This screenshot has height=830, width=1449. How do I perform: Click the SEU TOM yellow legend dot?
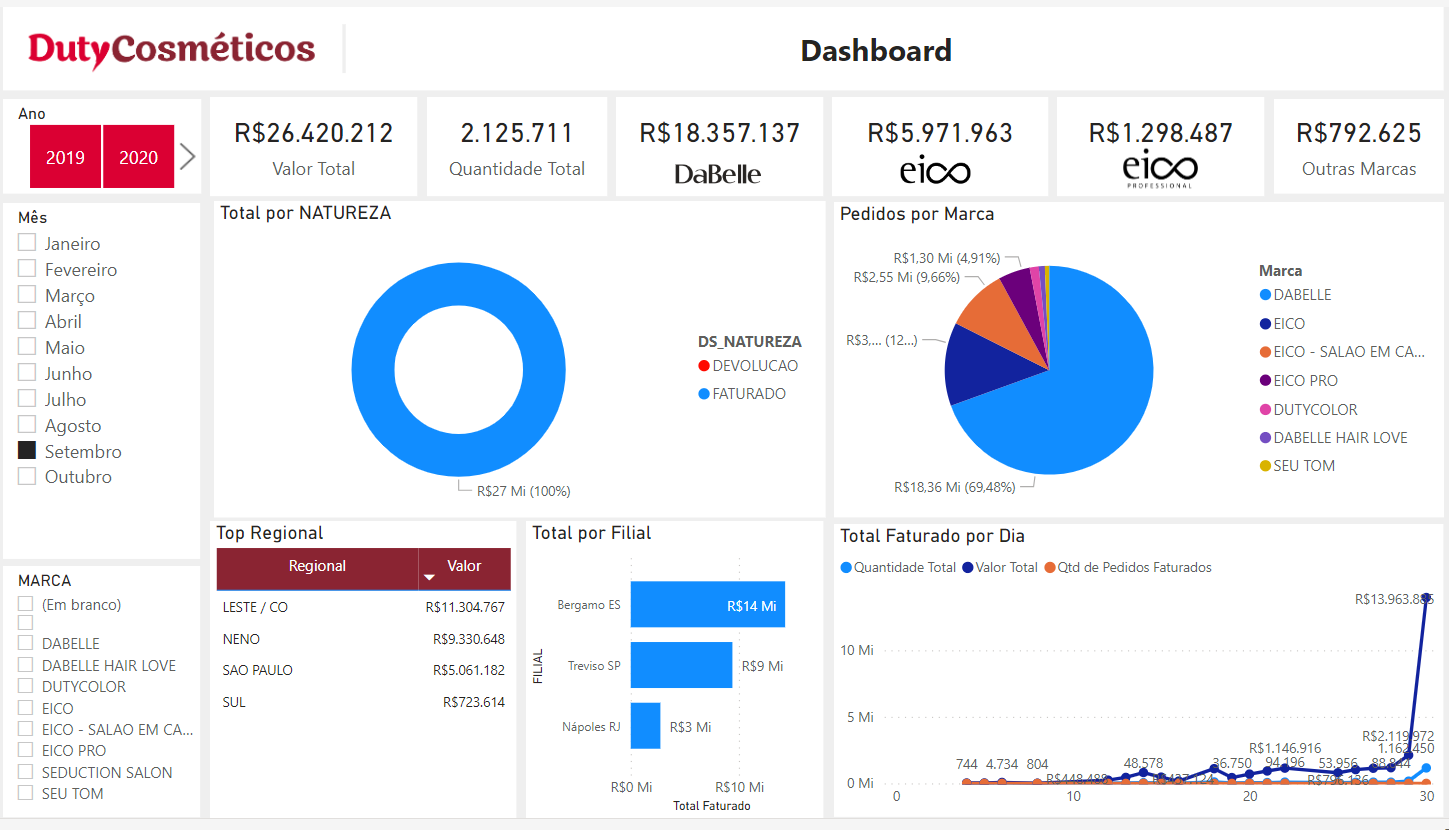(1265, 466)
